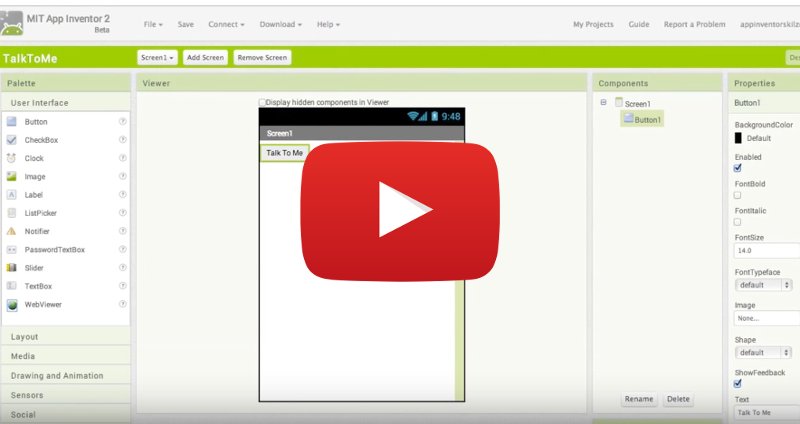800x424 pixels.
Task: Select the PasswordTextBox palette icon
Action: point(11,250)
